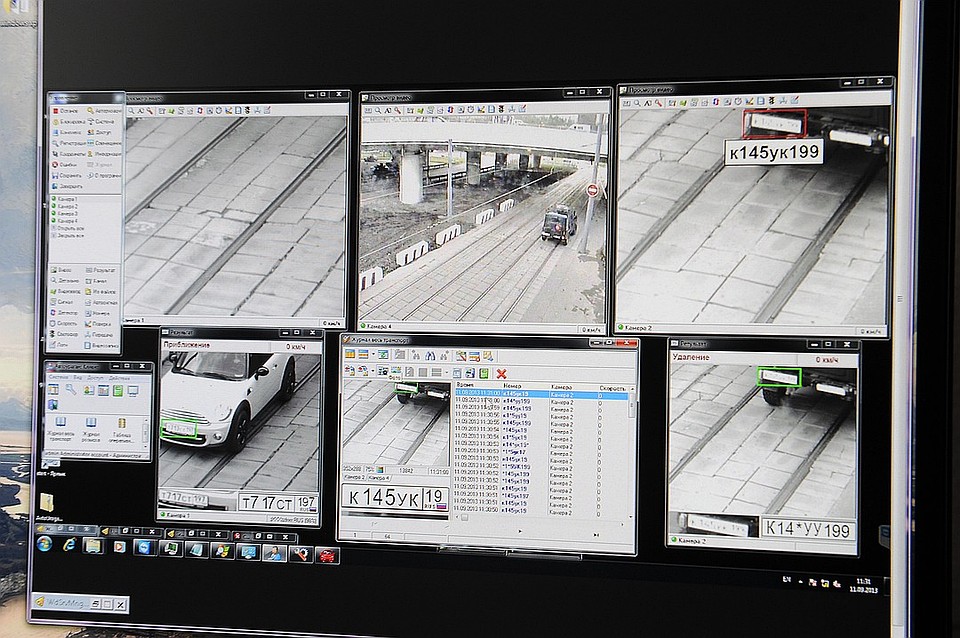
Task: Click Открыть все under the camera list
Action: (68, 228)
